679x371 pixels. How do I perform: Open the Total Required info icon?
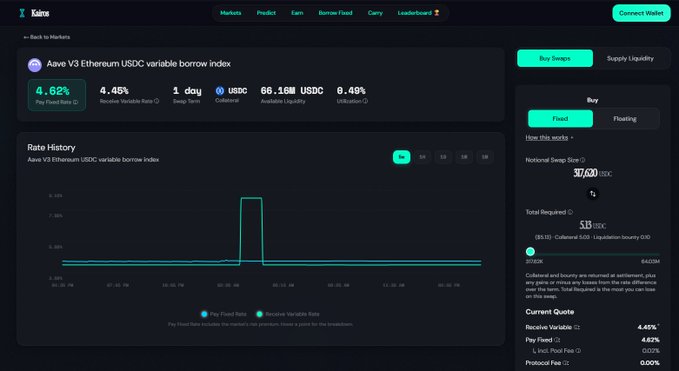[570, 212]
